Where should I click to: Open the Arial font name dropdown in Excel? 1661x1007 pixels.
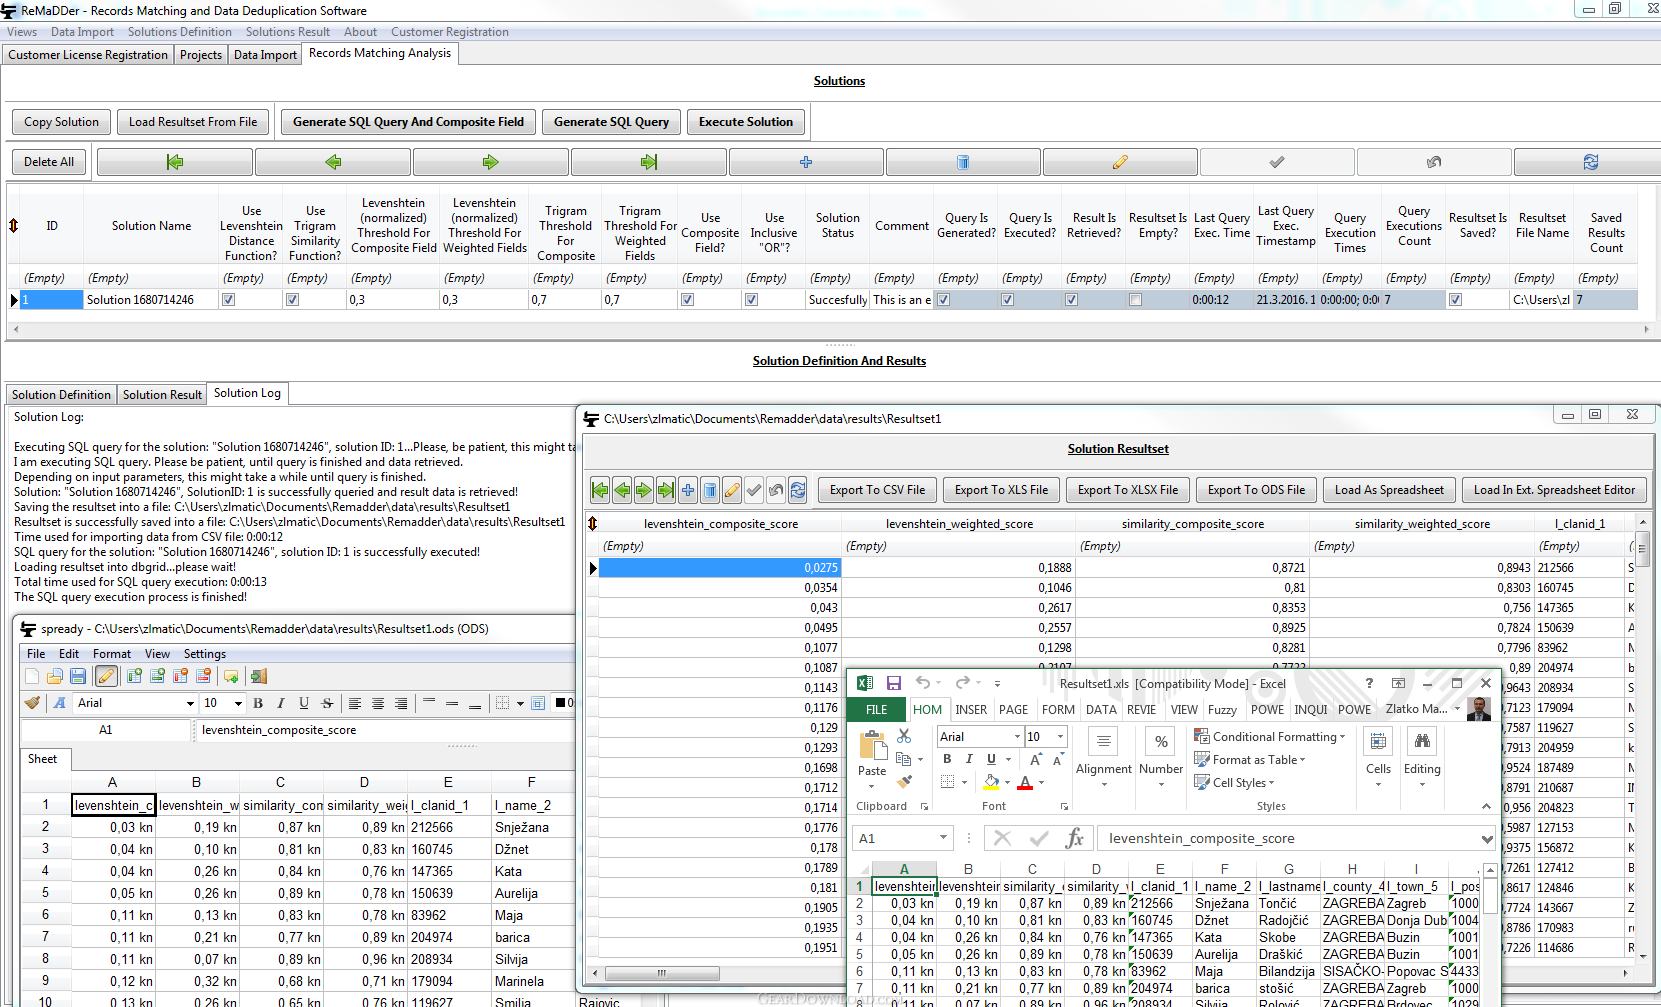(1017, 737)
